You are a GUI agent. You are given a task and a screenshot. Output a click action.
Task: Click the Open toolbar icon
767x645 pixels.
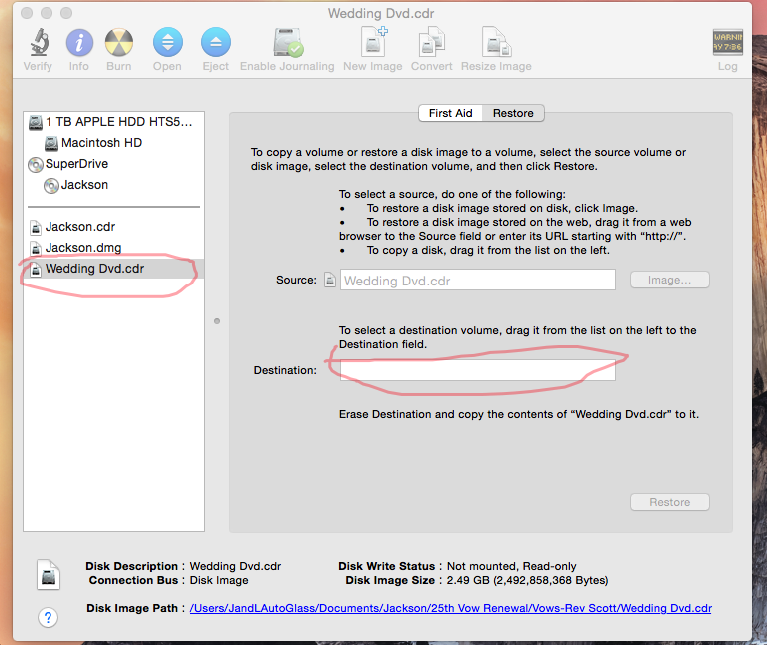pyautogui.click(x=168, y=42)
